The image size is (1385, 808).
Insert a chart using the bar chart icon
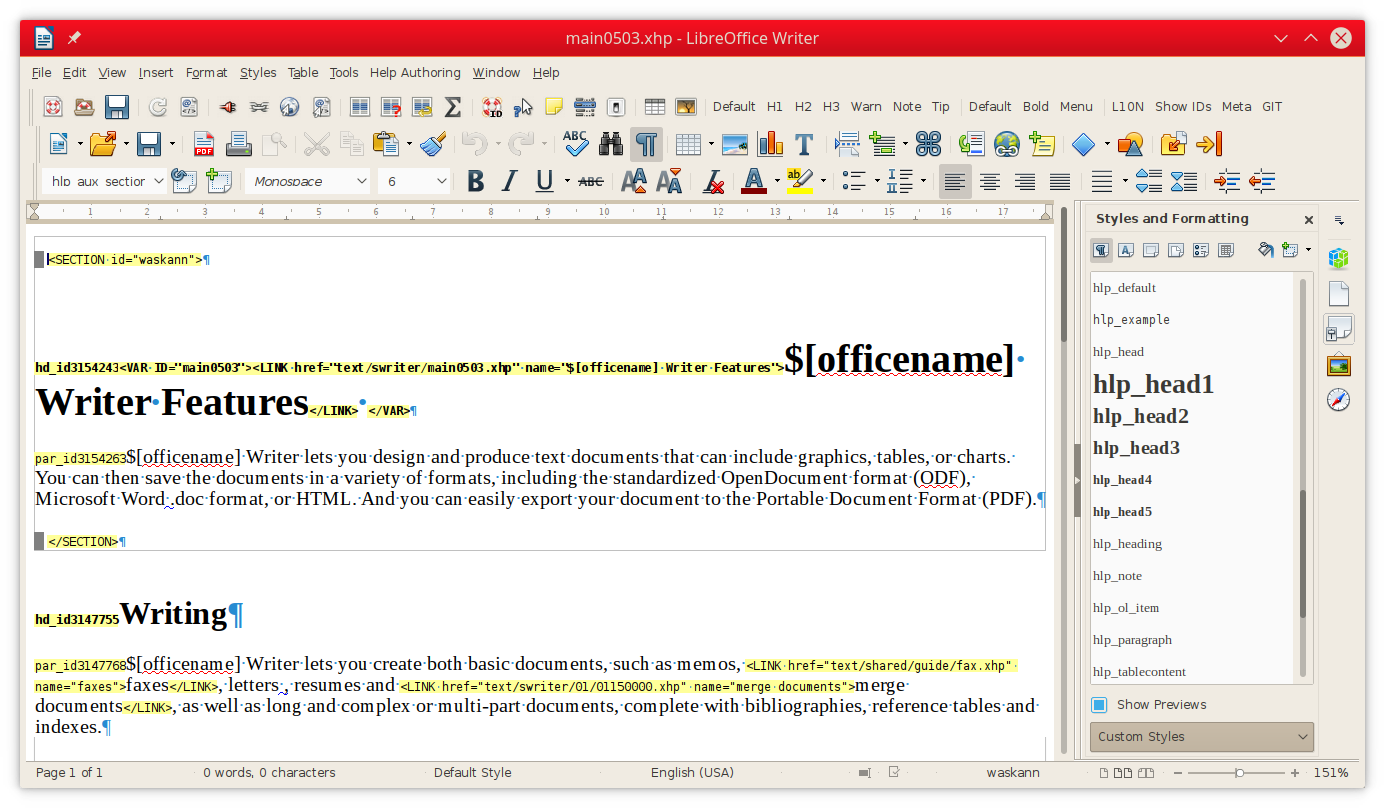770,144
